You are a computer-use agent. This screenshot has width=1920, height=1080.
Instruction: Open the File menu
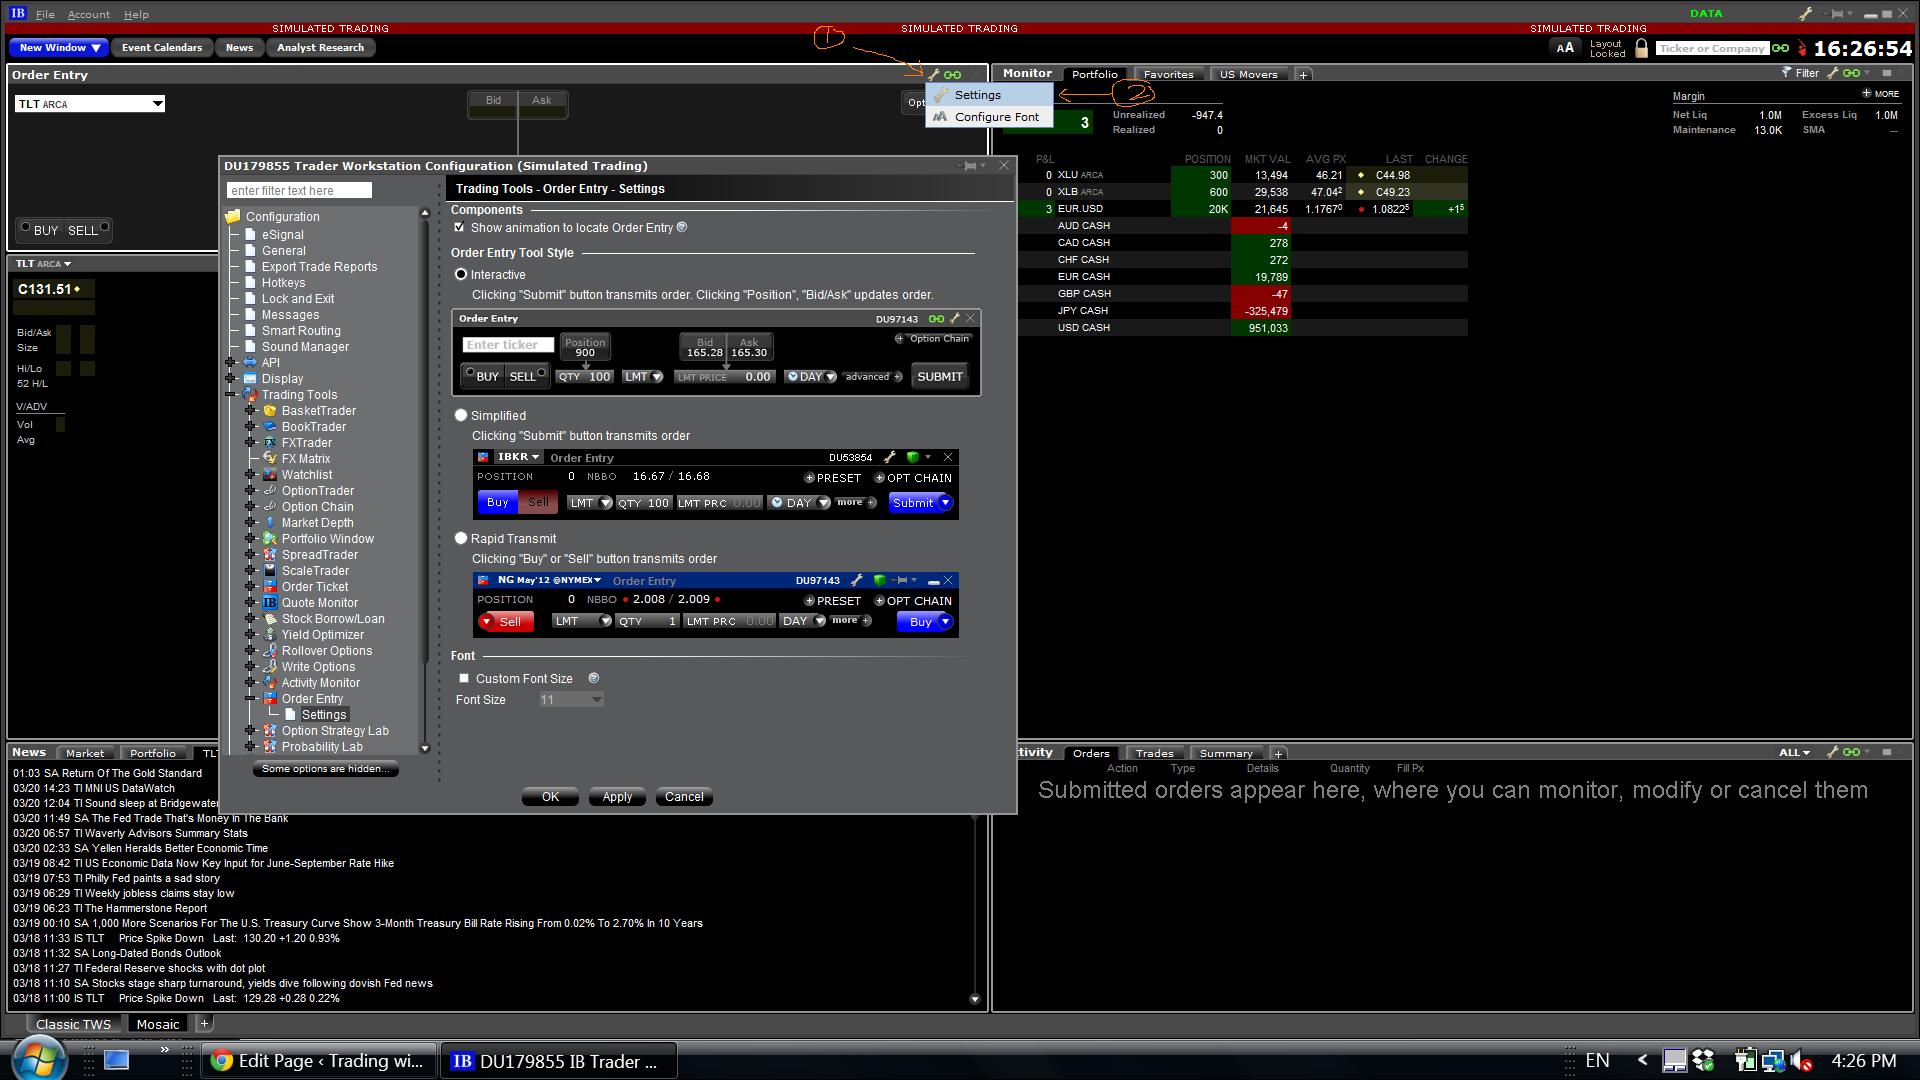point(45,14)
